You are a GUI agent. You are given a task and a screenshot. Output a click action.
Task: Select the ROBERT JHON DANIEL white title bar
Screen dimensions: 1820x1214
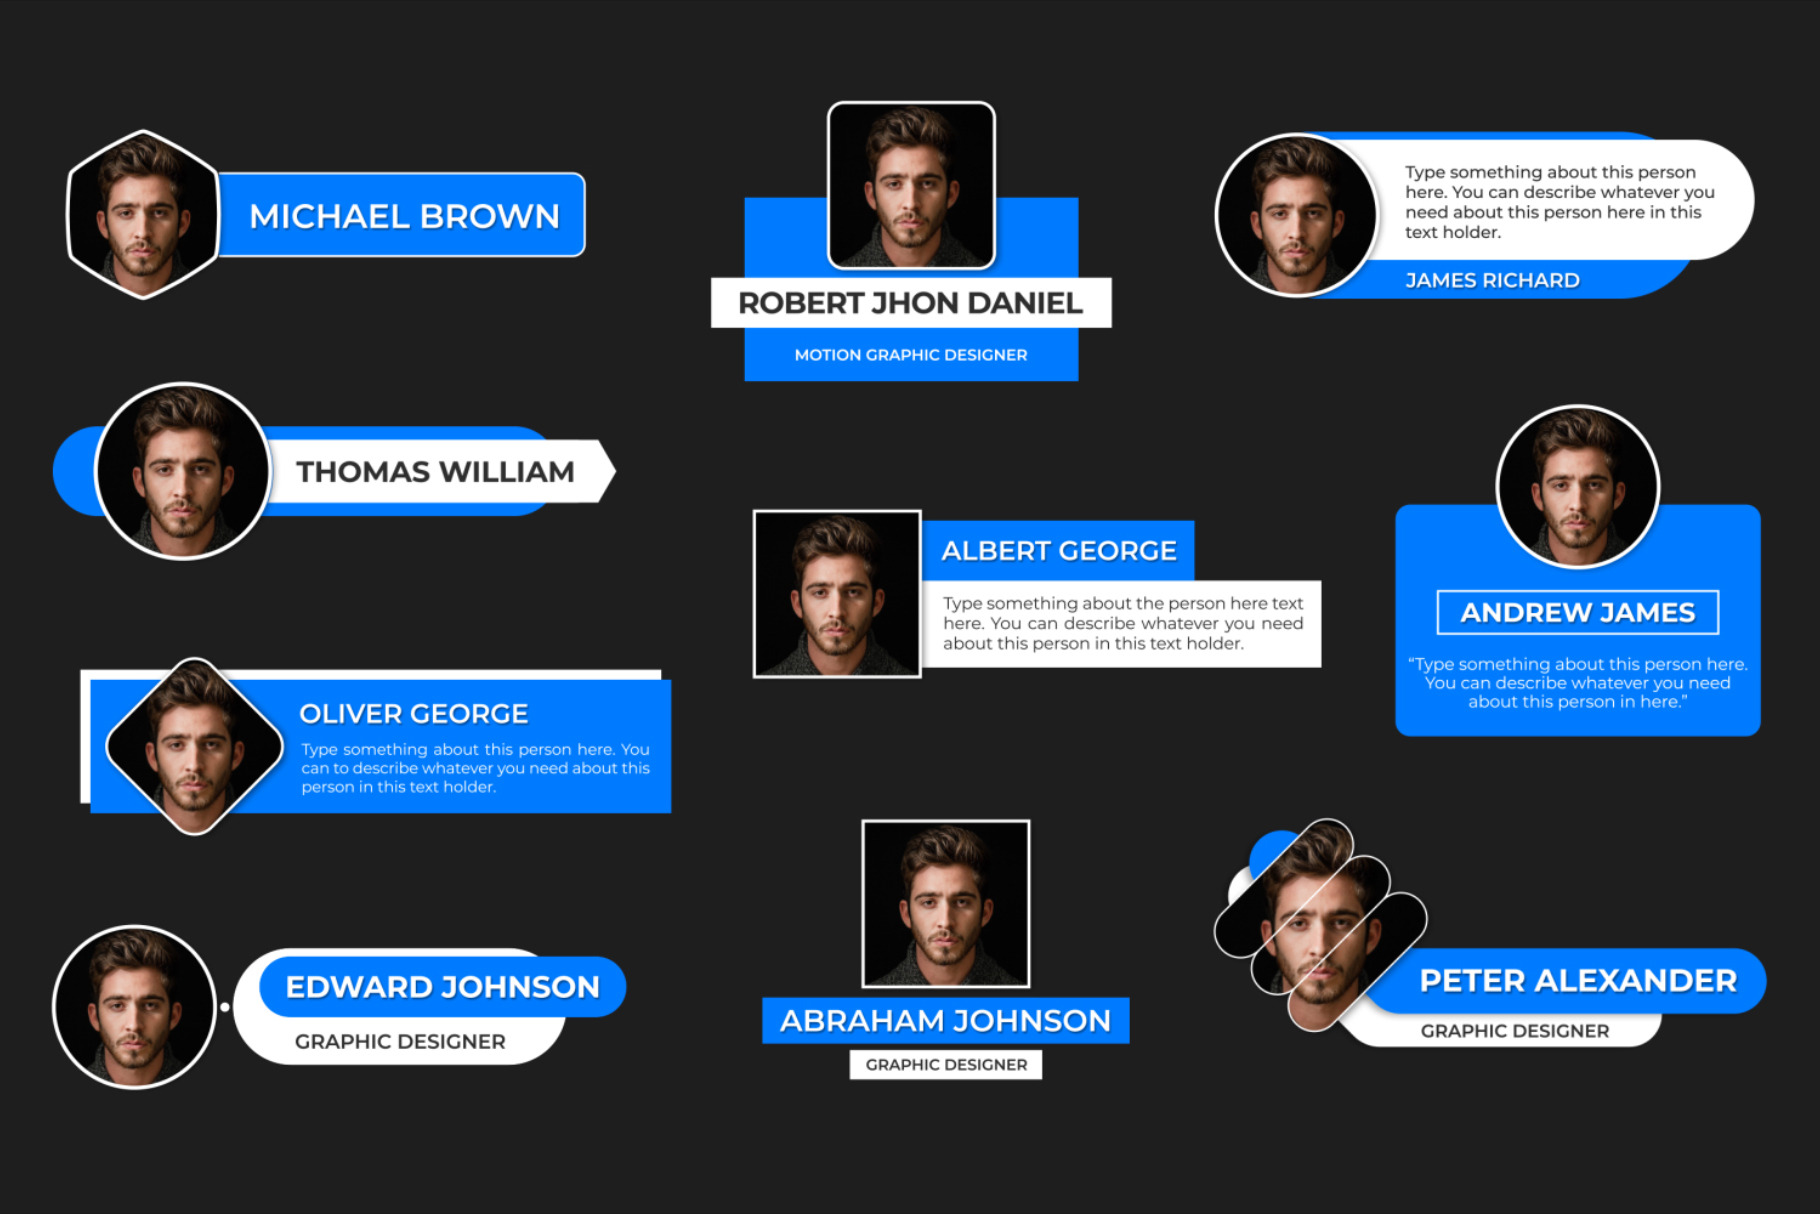click(910, 303)
